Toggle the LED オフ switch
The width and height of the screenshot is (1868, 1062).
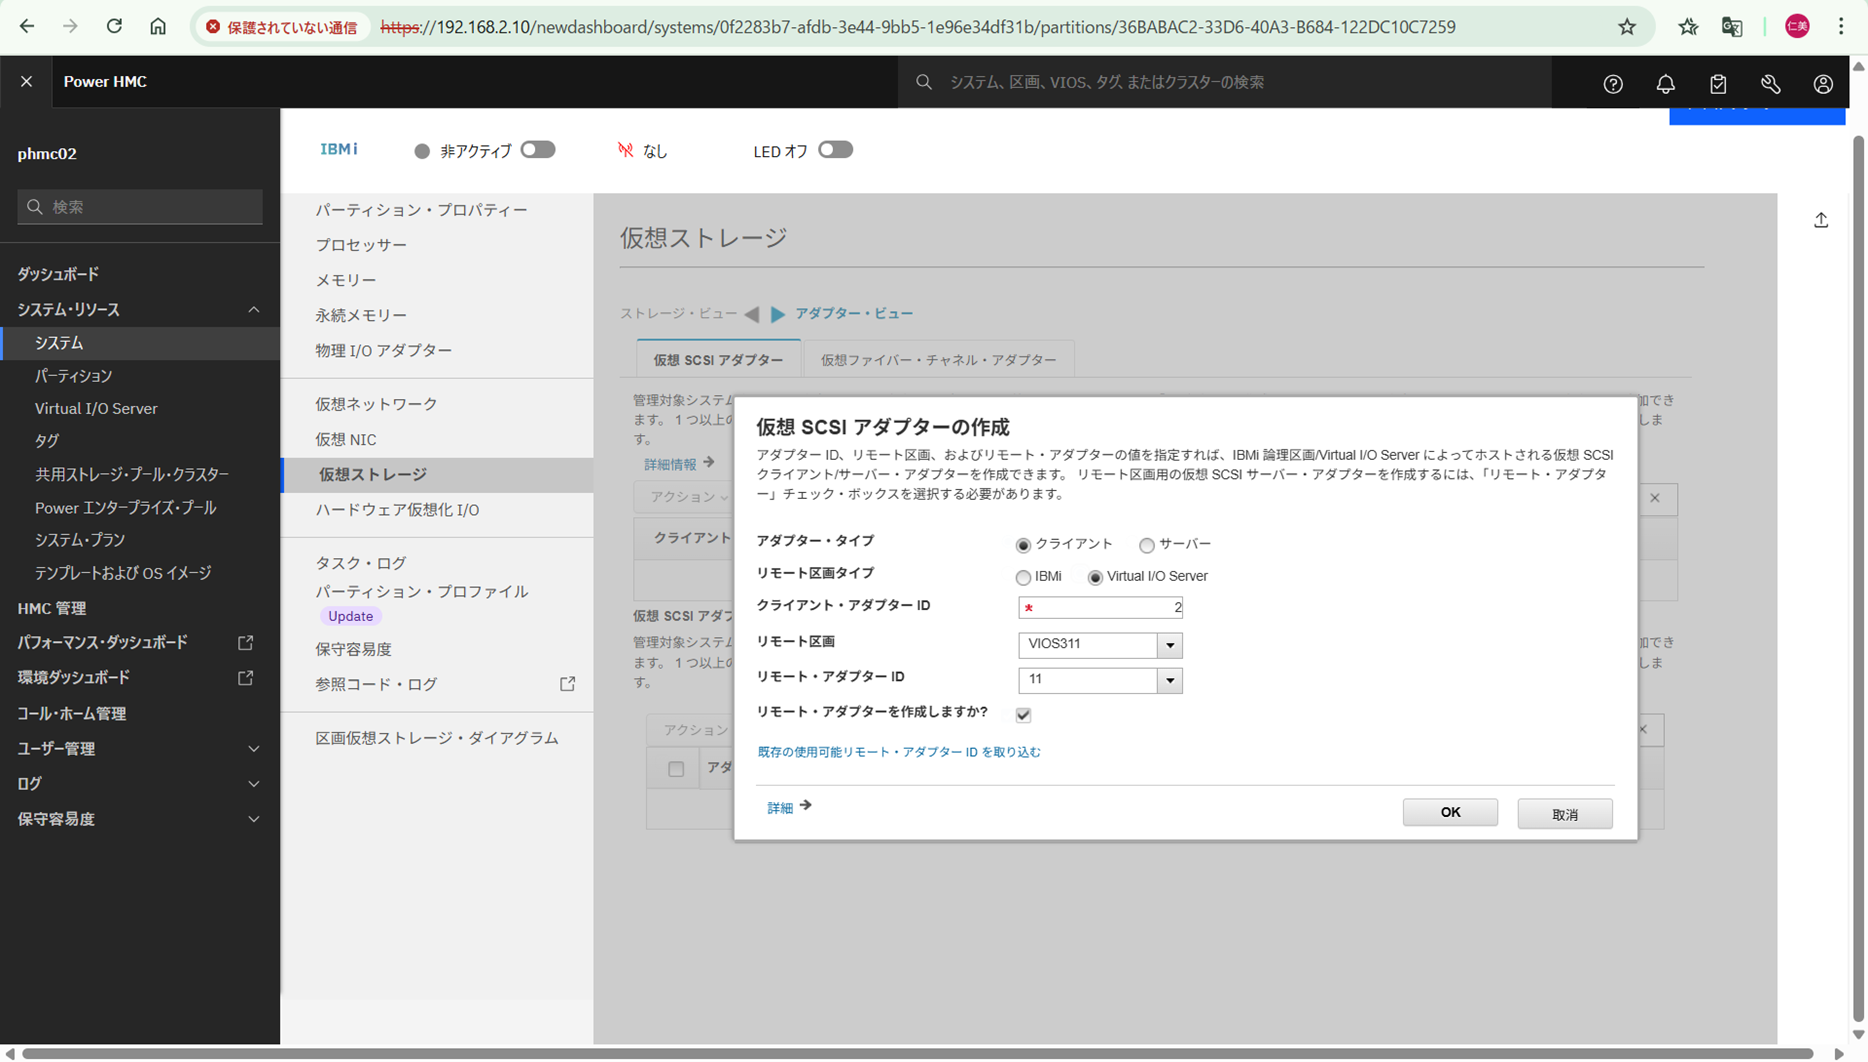coord(836,150)
